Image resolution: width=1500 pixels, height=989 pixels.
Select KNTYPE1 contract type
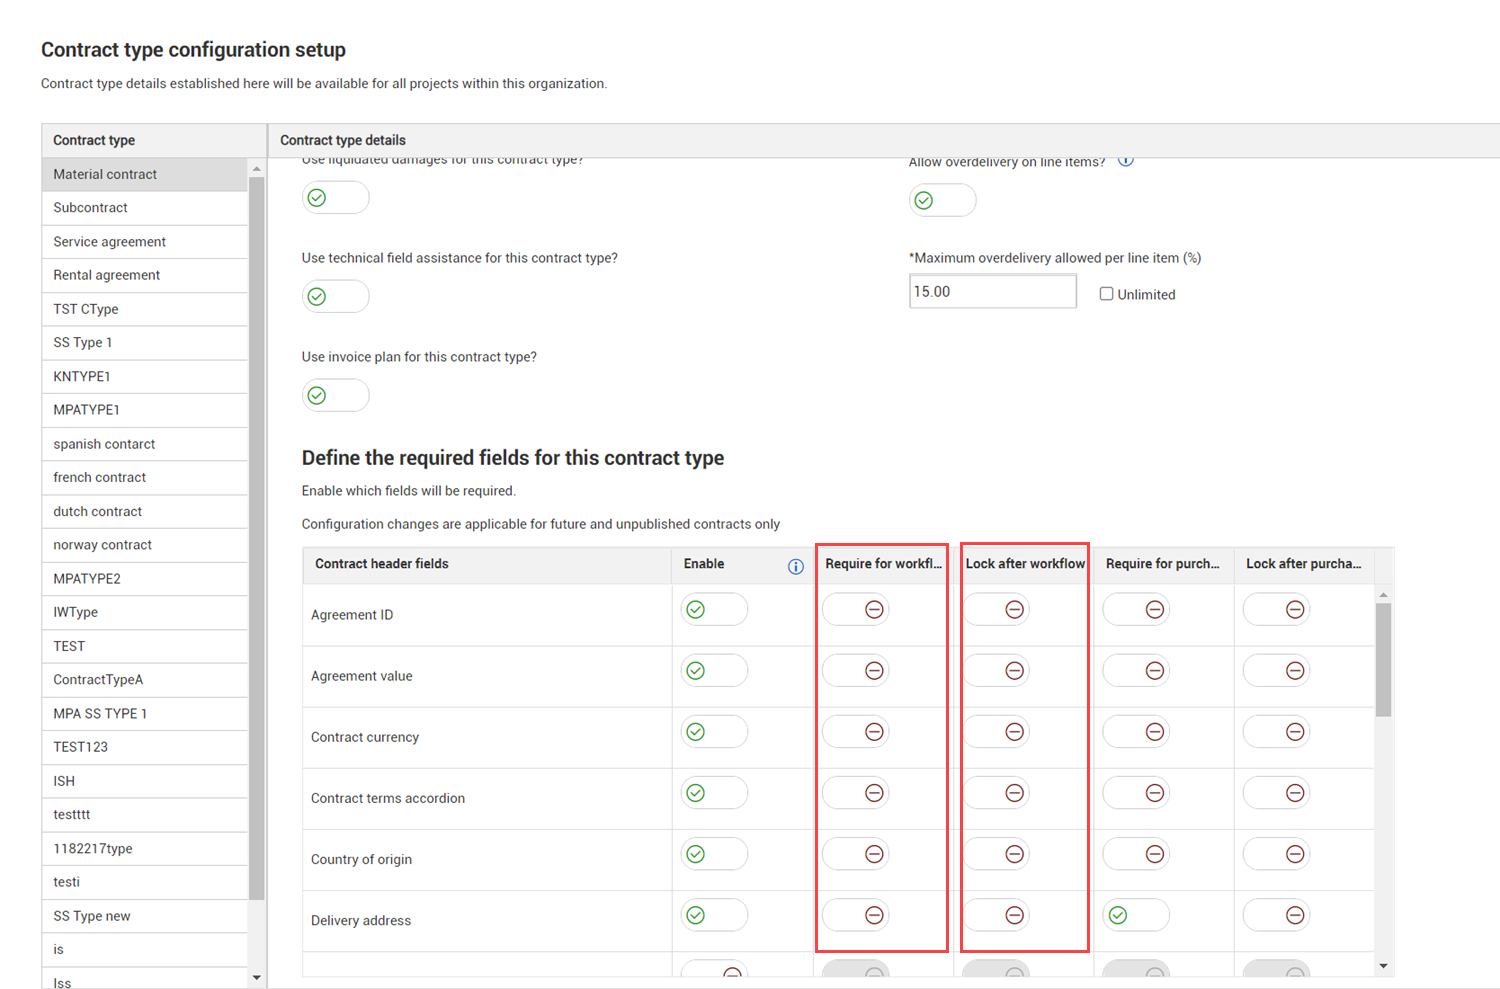coord(145,376)
